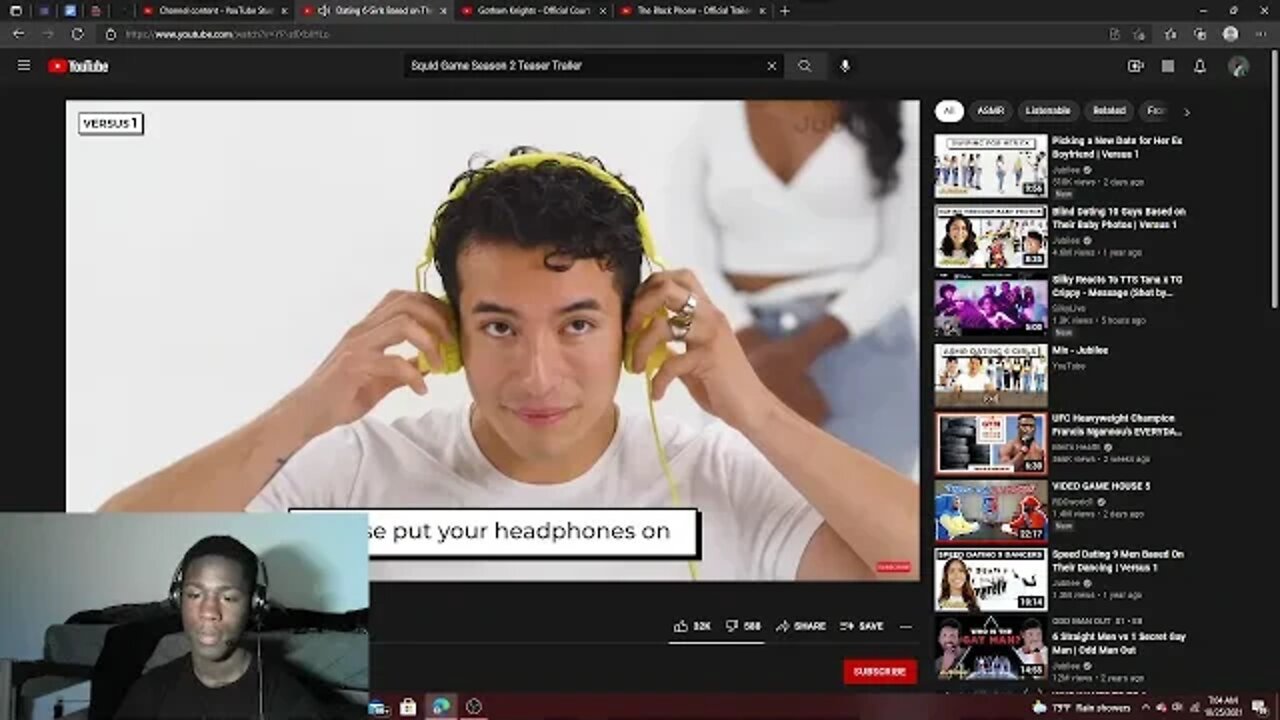Image resolution: width=1280 pixels, height=720 pixels.
Task: Open the YouTube apps grid icon
Action: [1168, 66]
